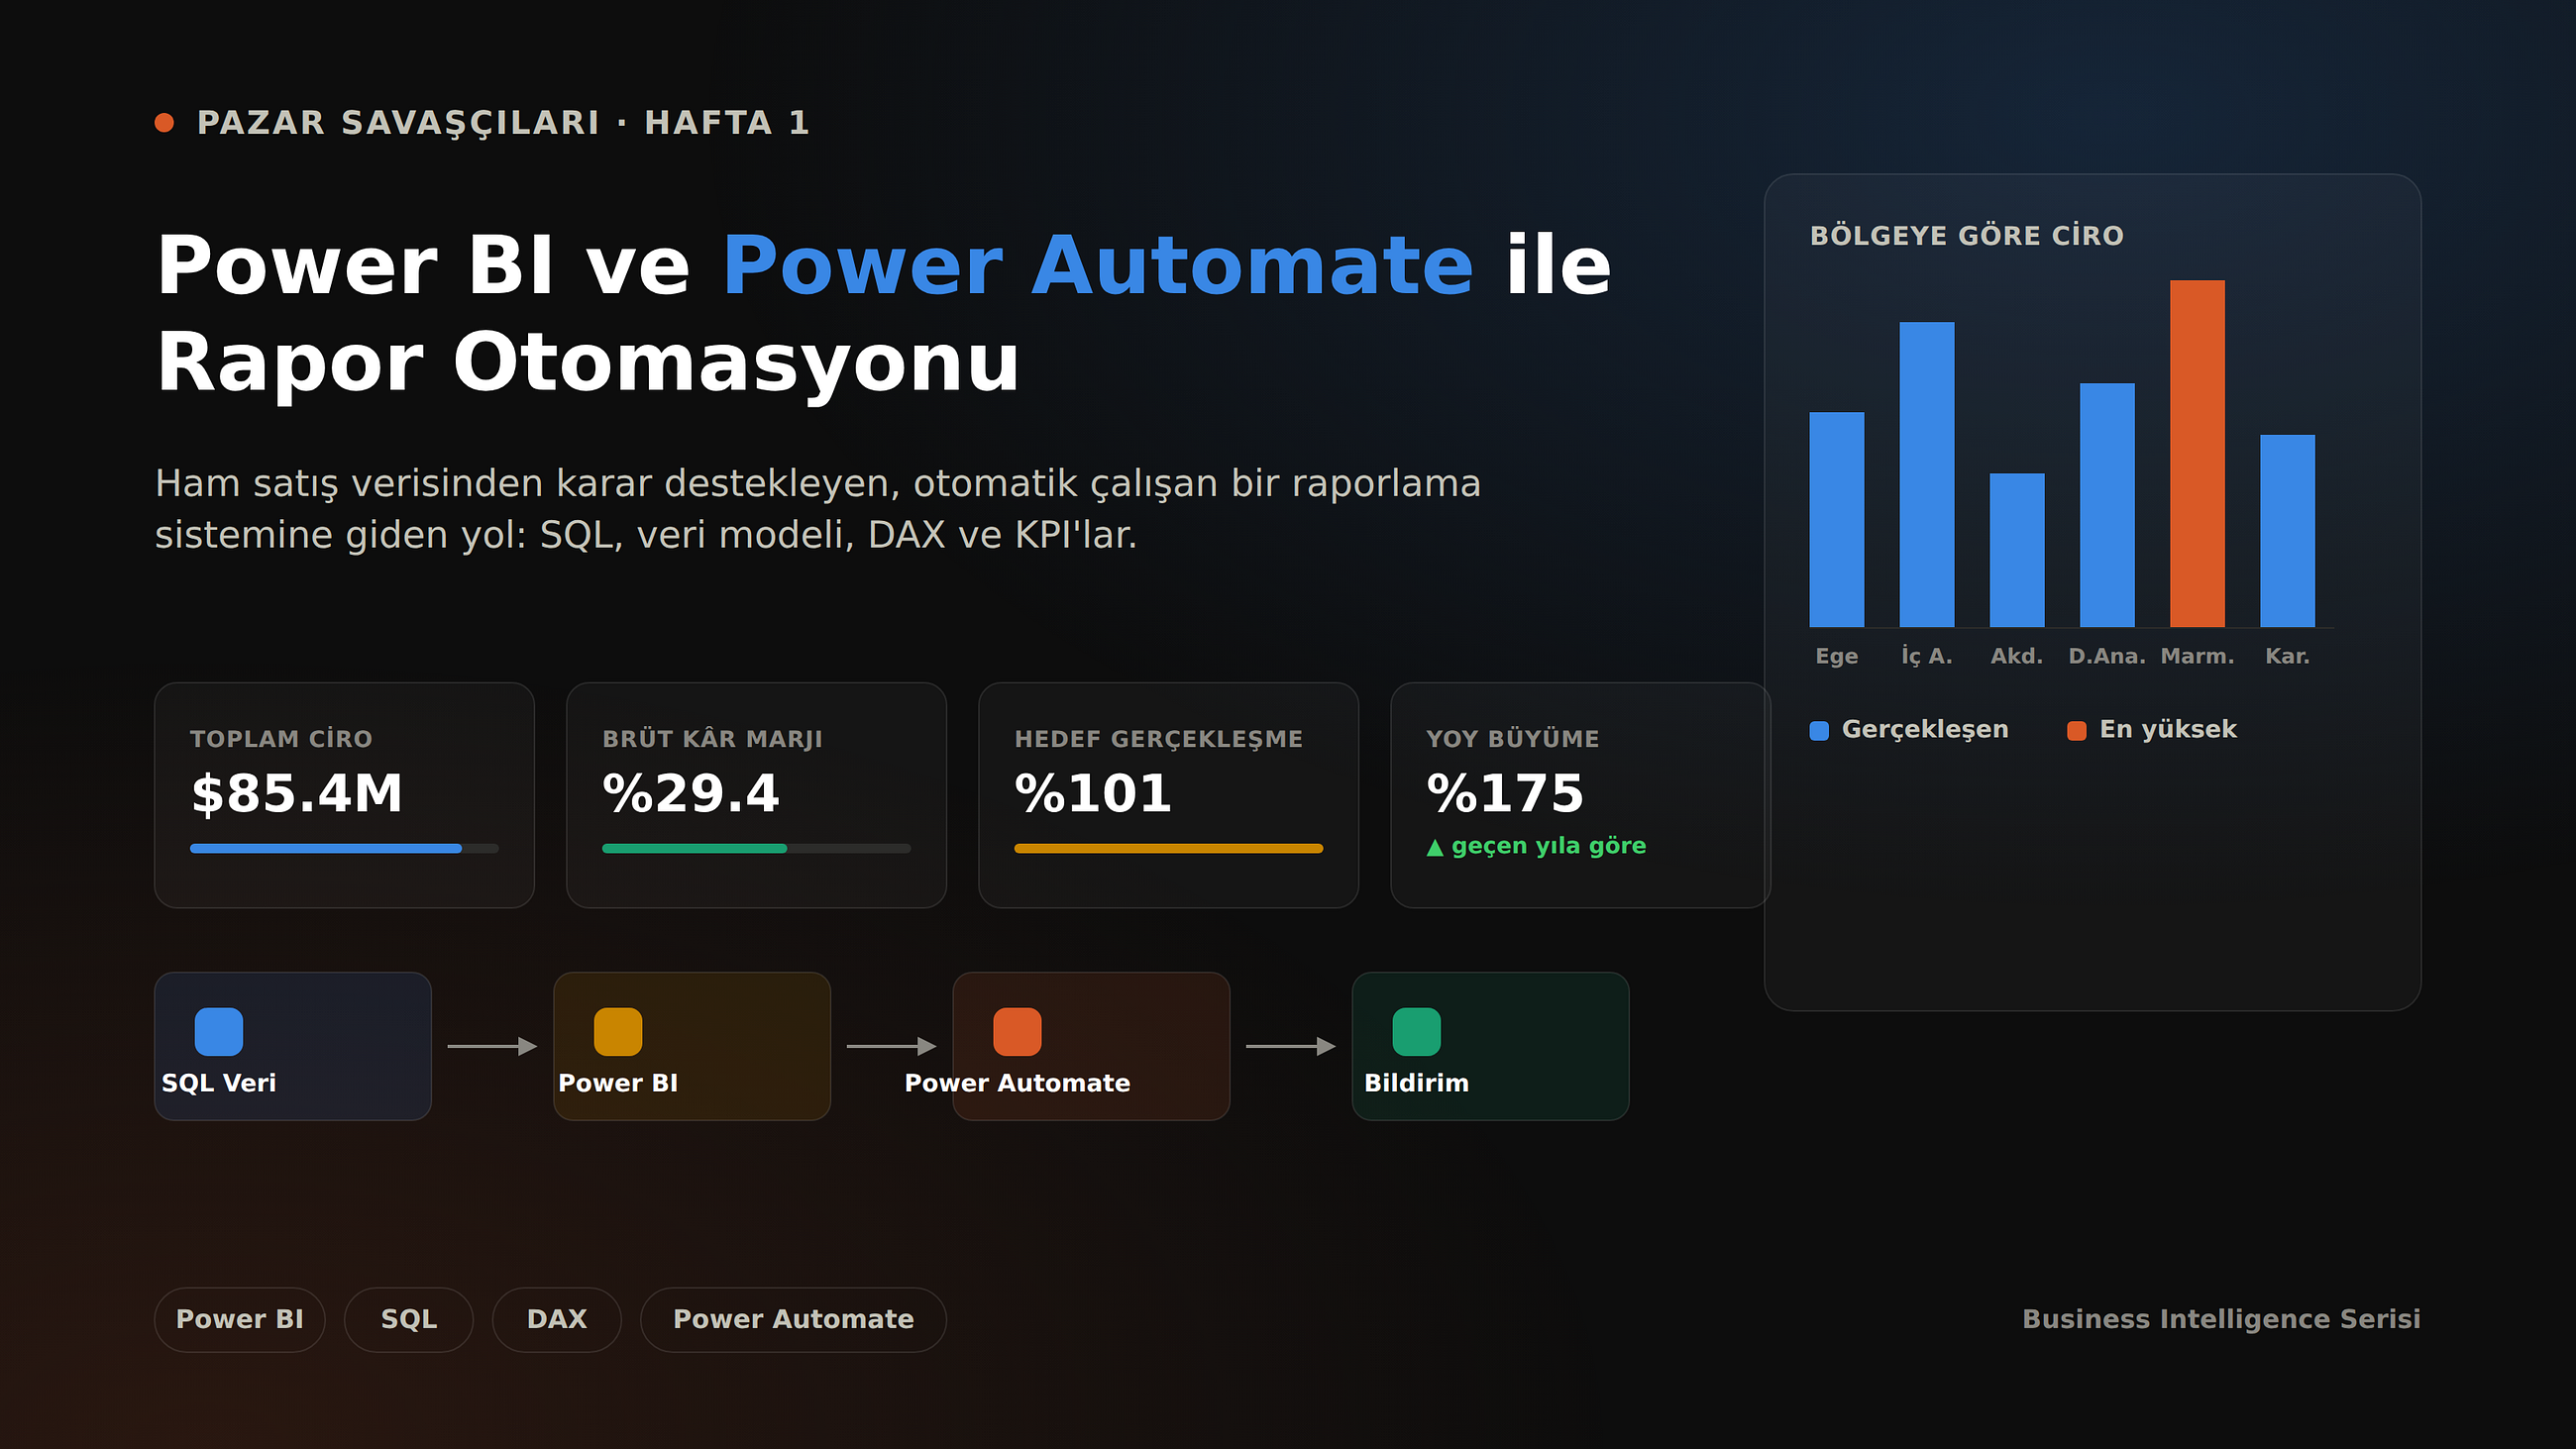This screenshot has height=1449, width=2576.
Task: Open the Brüt Kâr Marjı KPI card
Action: (x=756, y=795)
